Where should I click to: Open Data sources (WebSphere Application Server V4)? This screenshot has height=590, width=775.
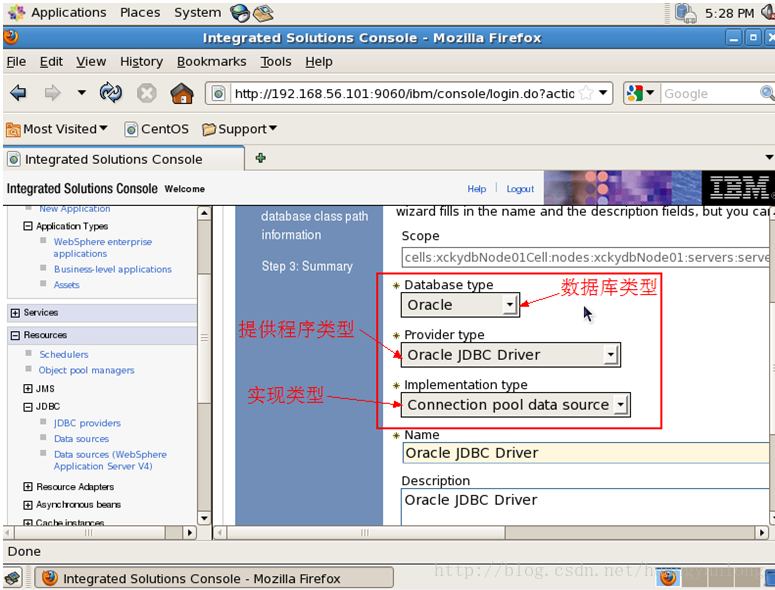(x=110, y=460)
